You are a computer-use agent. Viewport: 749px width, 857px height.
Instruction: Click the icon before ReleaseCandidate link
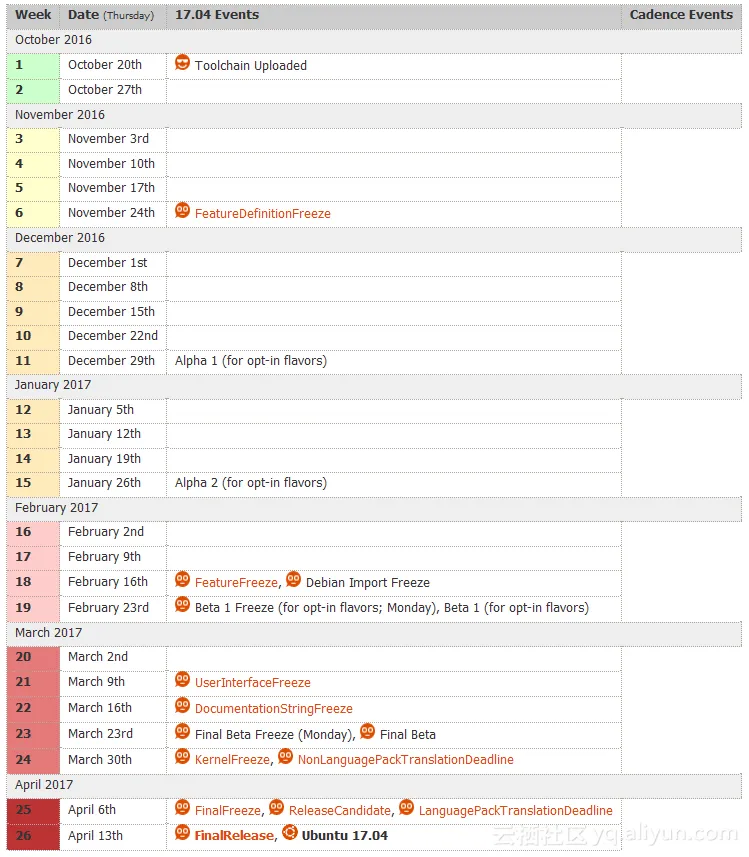point(276,808)
